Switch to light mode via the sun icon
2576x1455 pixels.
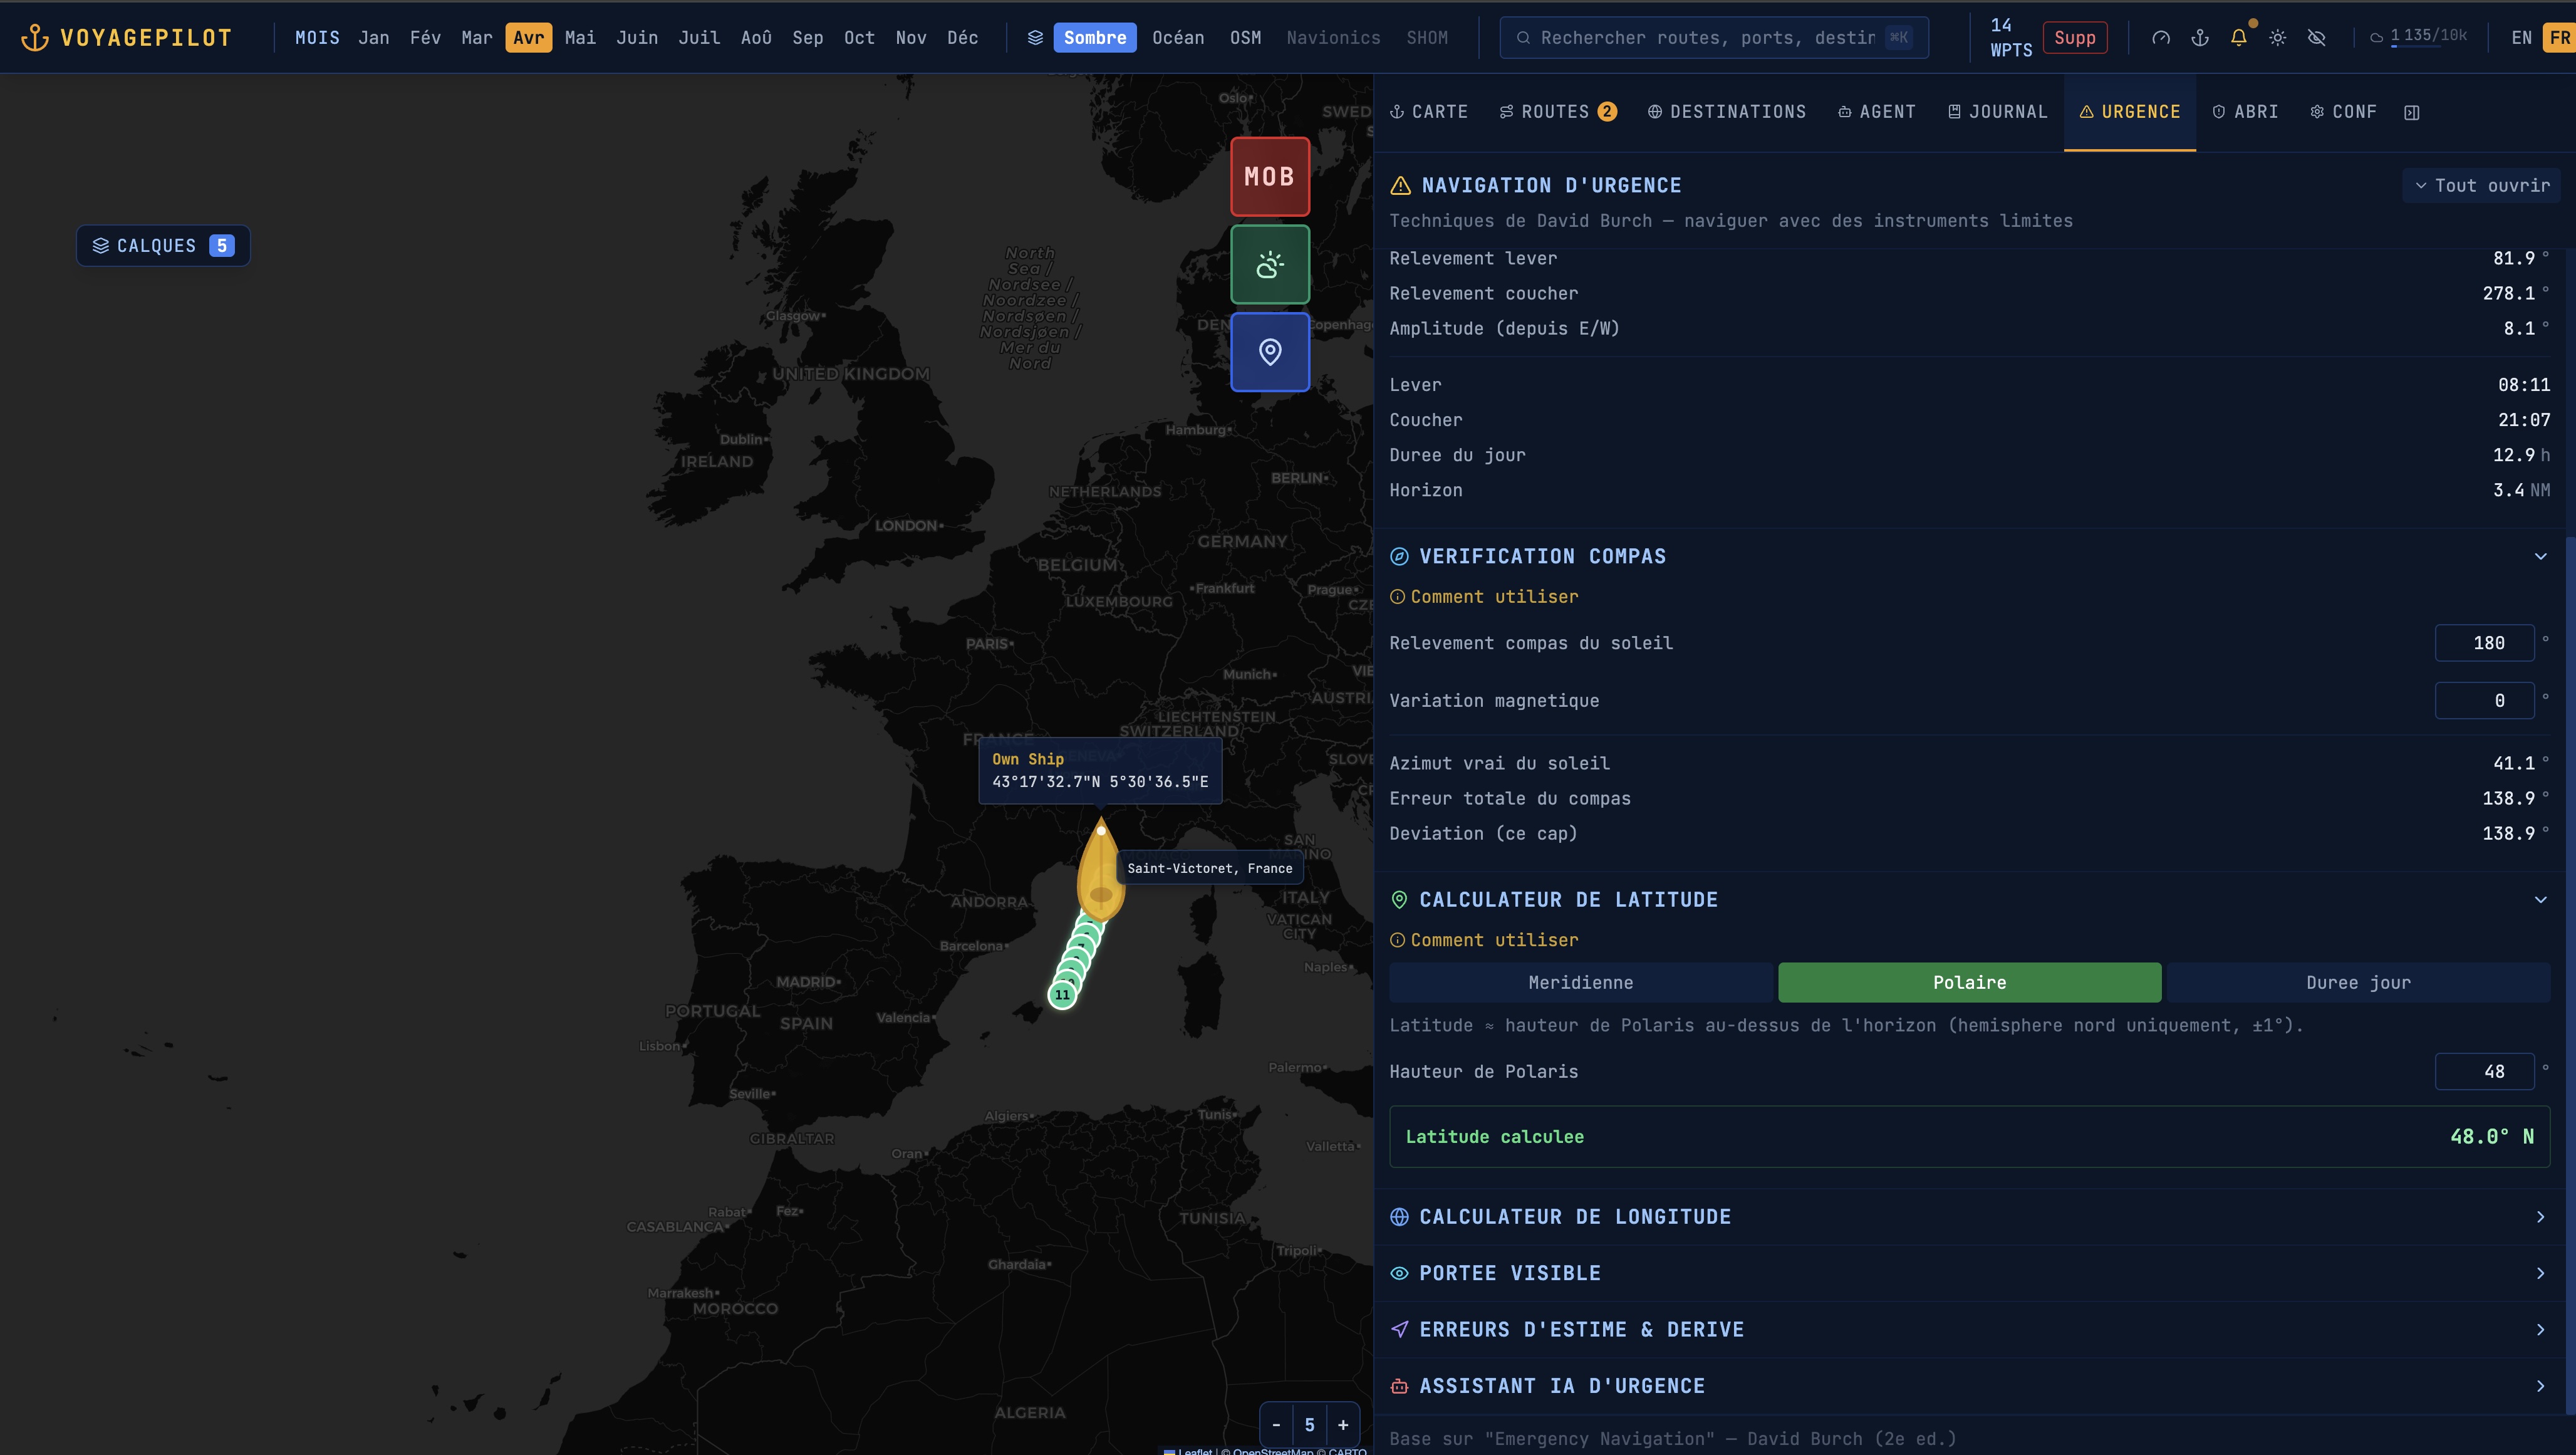(2278, 37)
